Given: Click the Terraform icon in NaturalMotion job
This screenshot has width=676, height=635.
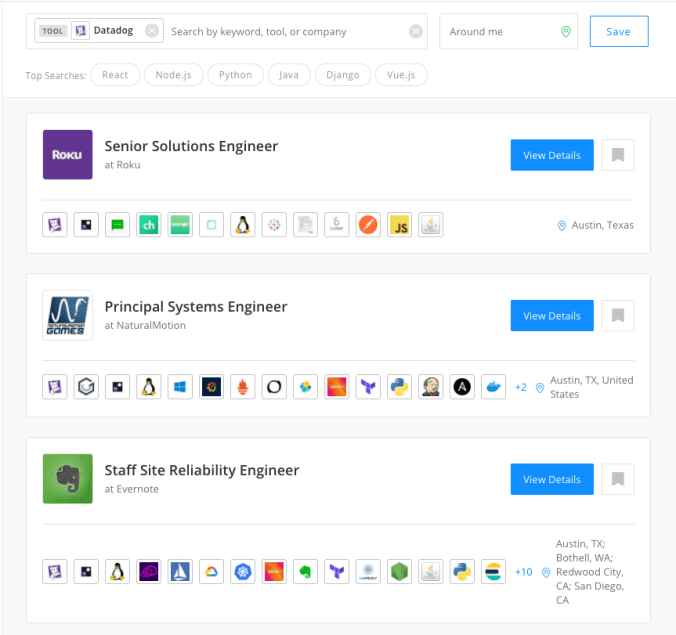Looking at the screenshot, I should 368,387.
